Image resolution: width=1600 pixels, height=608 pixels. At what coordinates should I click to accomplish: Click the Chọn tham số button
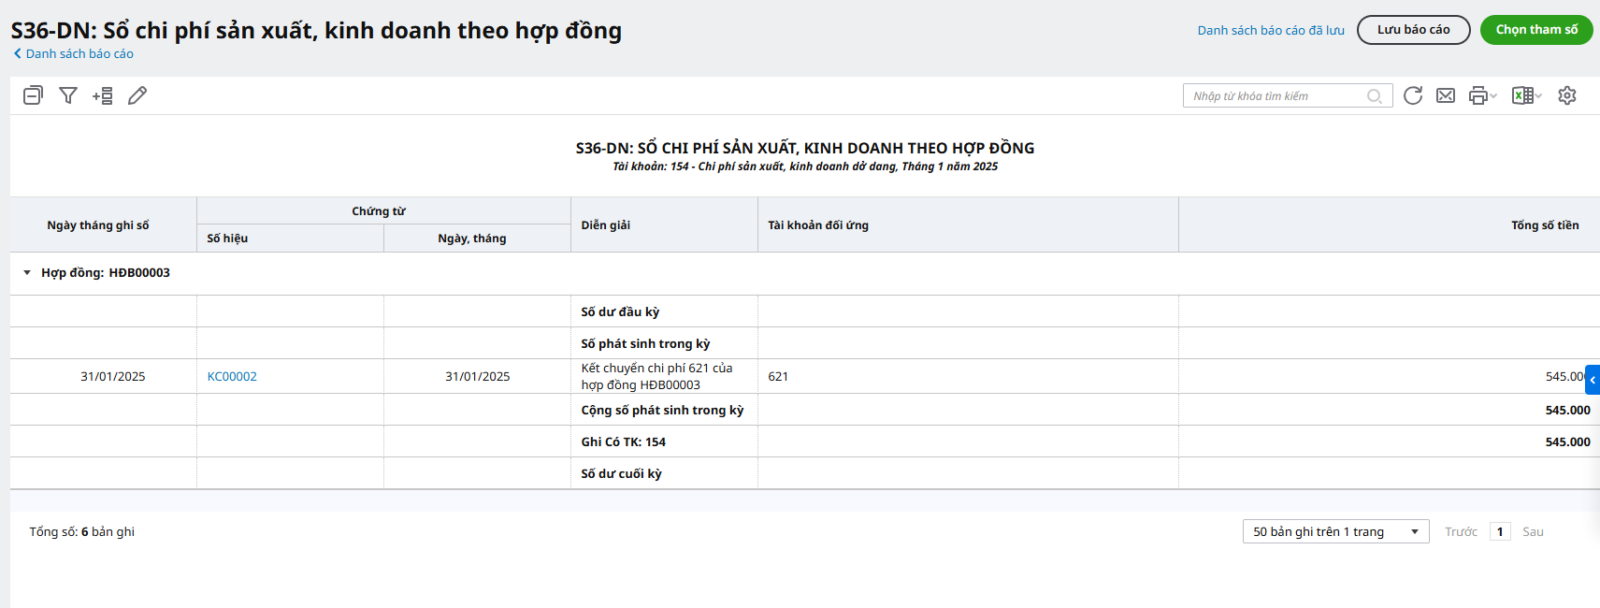coord(1536,30)
